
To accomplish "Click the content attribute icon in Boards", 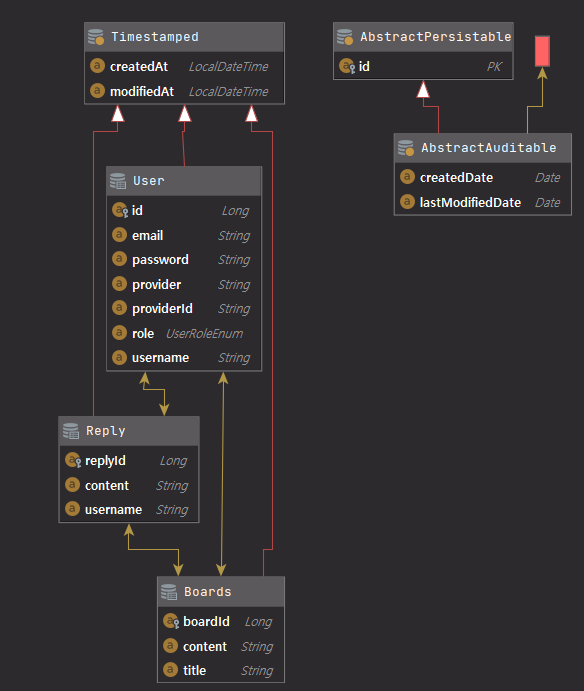I will pos(170,646).
